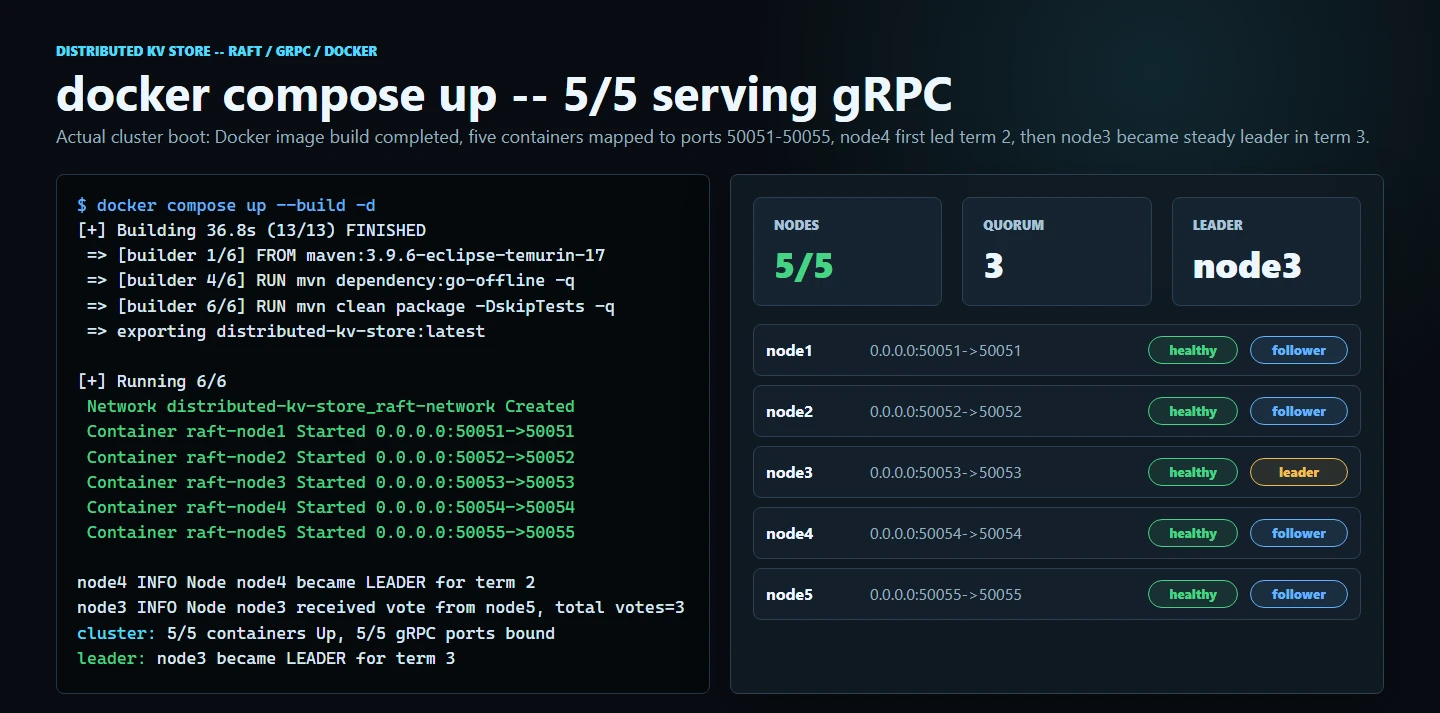Click port mapping 0.0.0.0:50051->50051 in node1 row
1440x713 pixels.
946,351
